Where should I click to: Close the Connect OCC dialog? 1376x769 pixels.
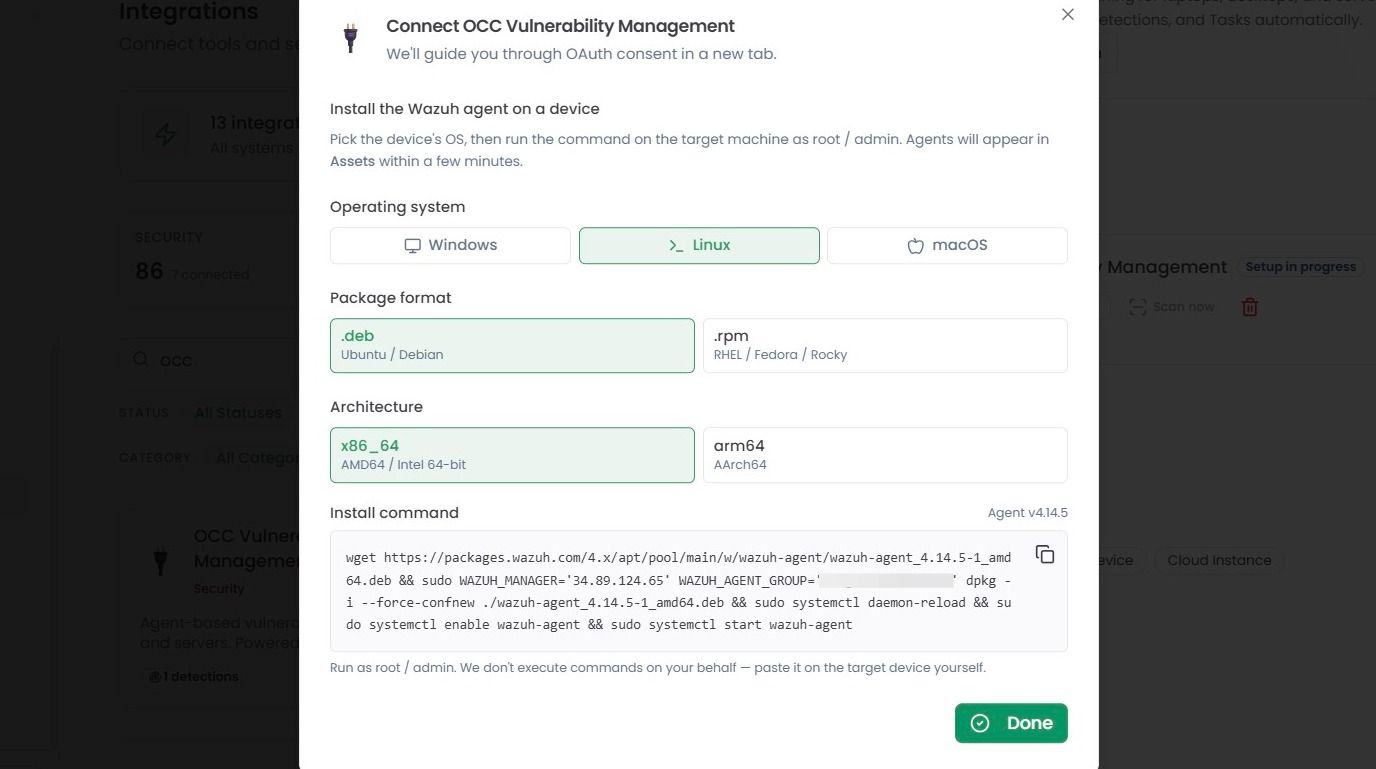tap(1068, 15)
